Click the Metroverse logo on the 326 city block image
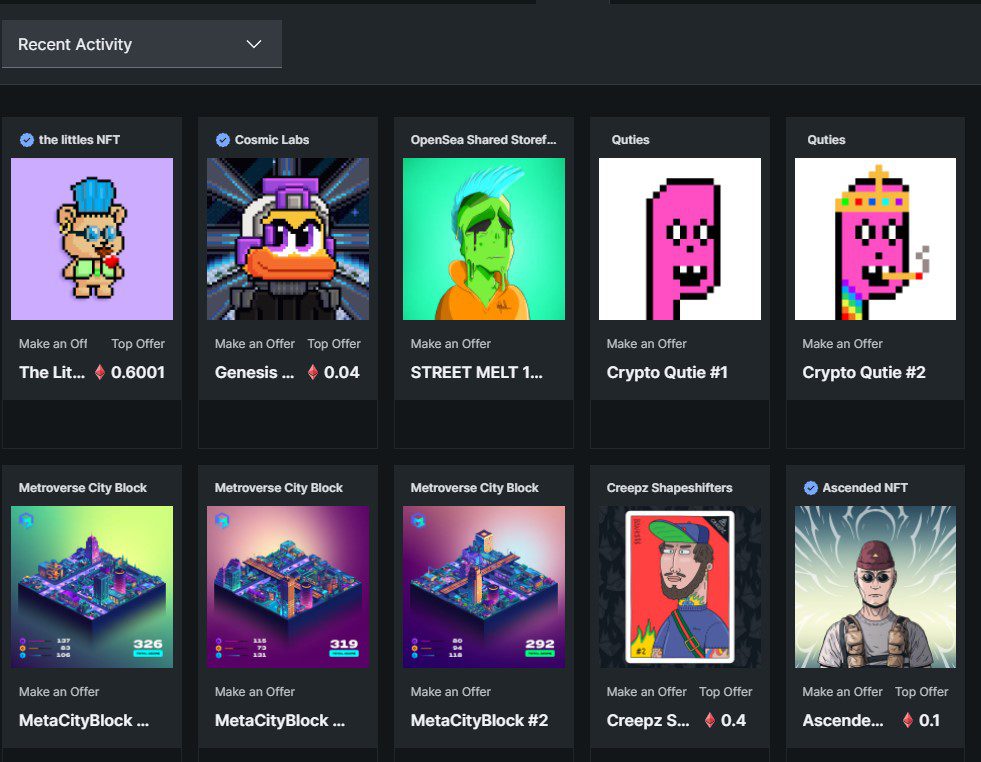Viewport: 981px width, 762px height. (x=26, y=520)
